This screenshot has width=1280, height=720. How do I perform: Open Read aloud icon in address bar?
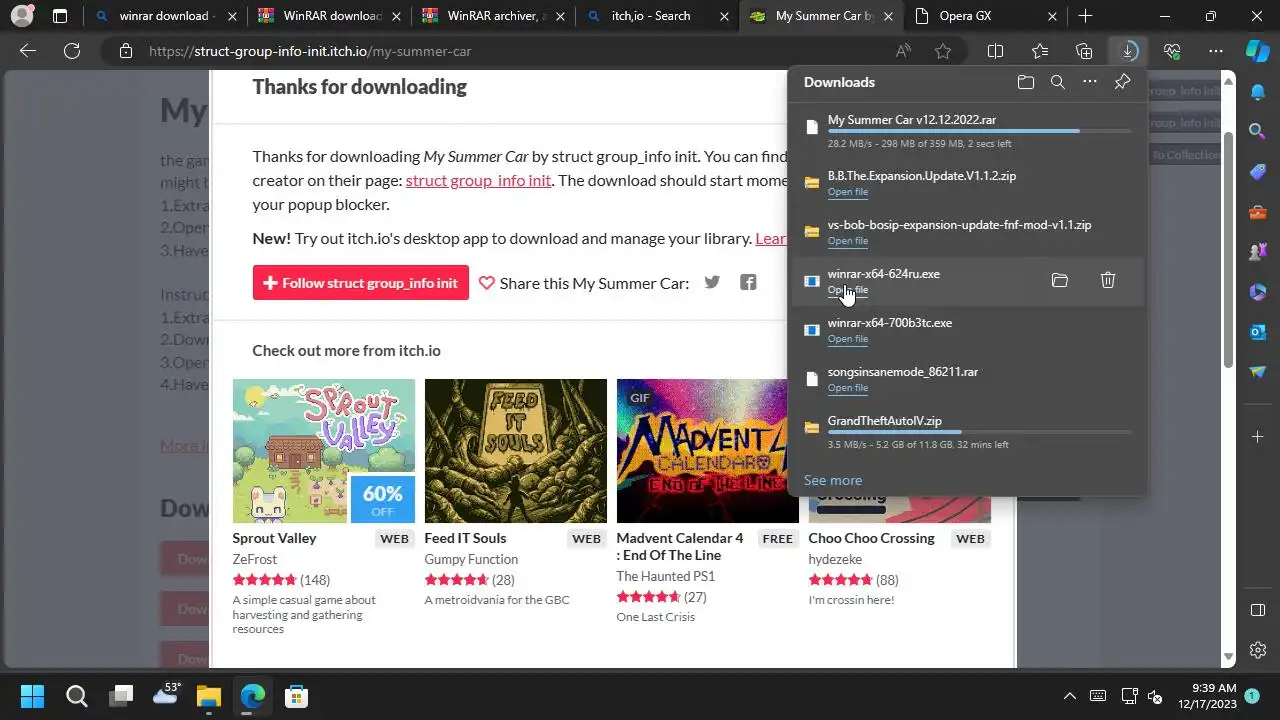[x=903, y=51]
